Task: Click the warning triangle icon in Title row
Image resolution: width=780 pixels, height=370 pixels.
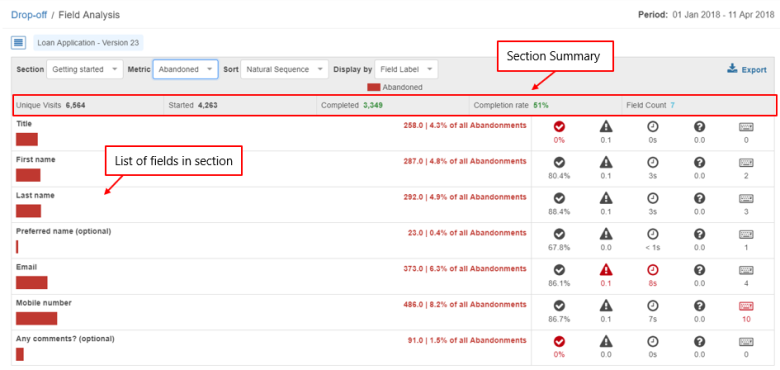Action: click(x=605, y=127)
